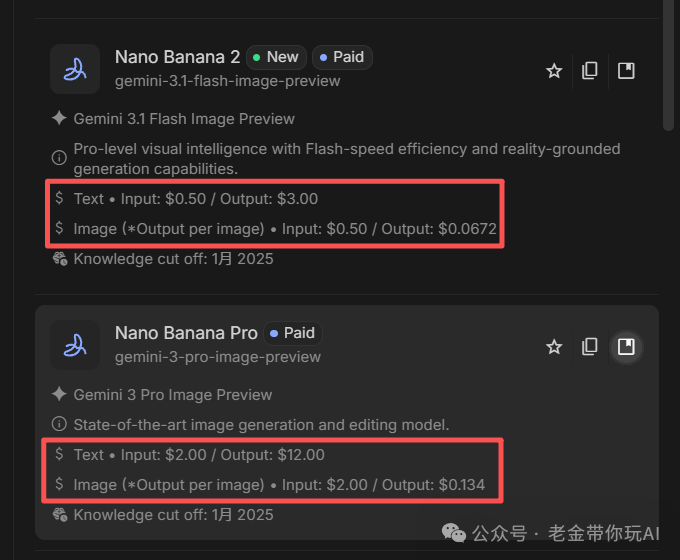The height and width of the screenshot is (560, 680).
Task: Copy the Nano Banana 2 model ID
Action: [x=590, y=71]
